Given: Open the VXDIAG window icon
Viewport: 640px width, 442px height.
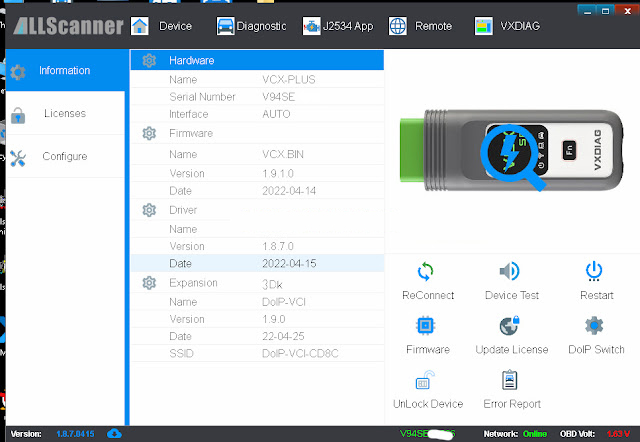Looking at the screenshot, I should [x=484, y=26].
